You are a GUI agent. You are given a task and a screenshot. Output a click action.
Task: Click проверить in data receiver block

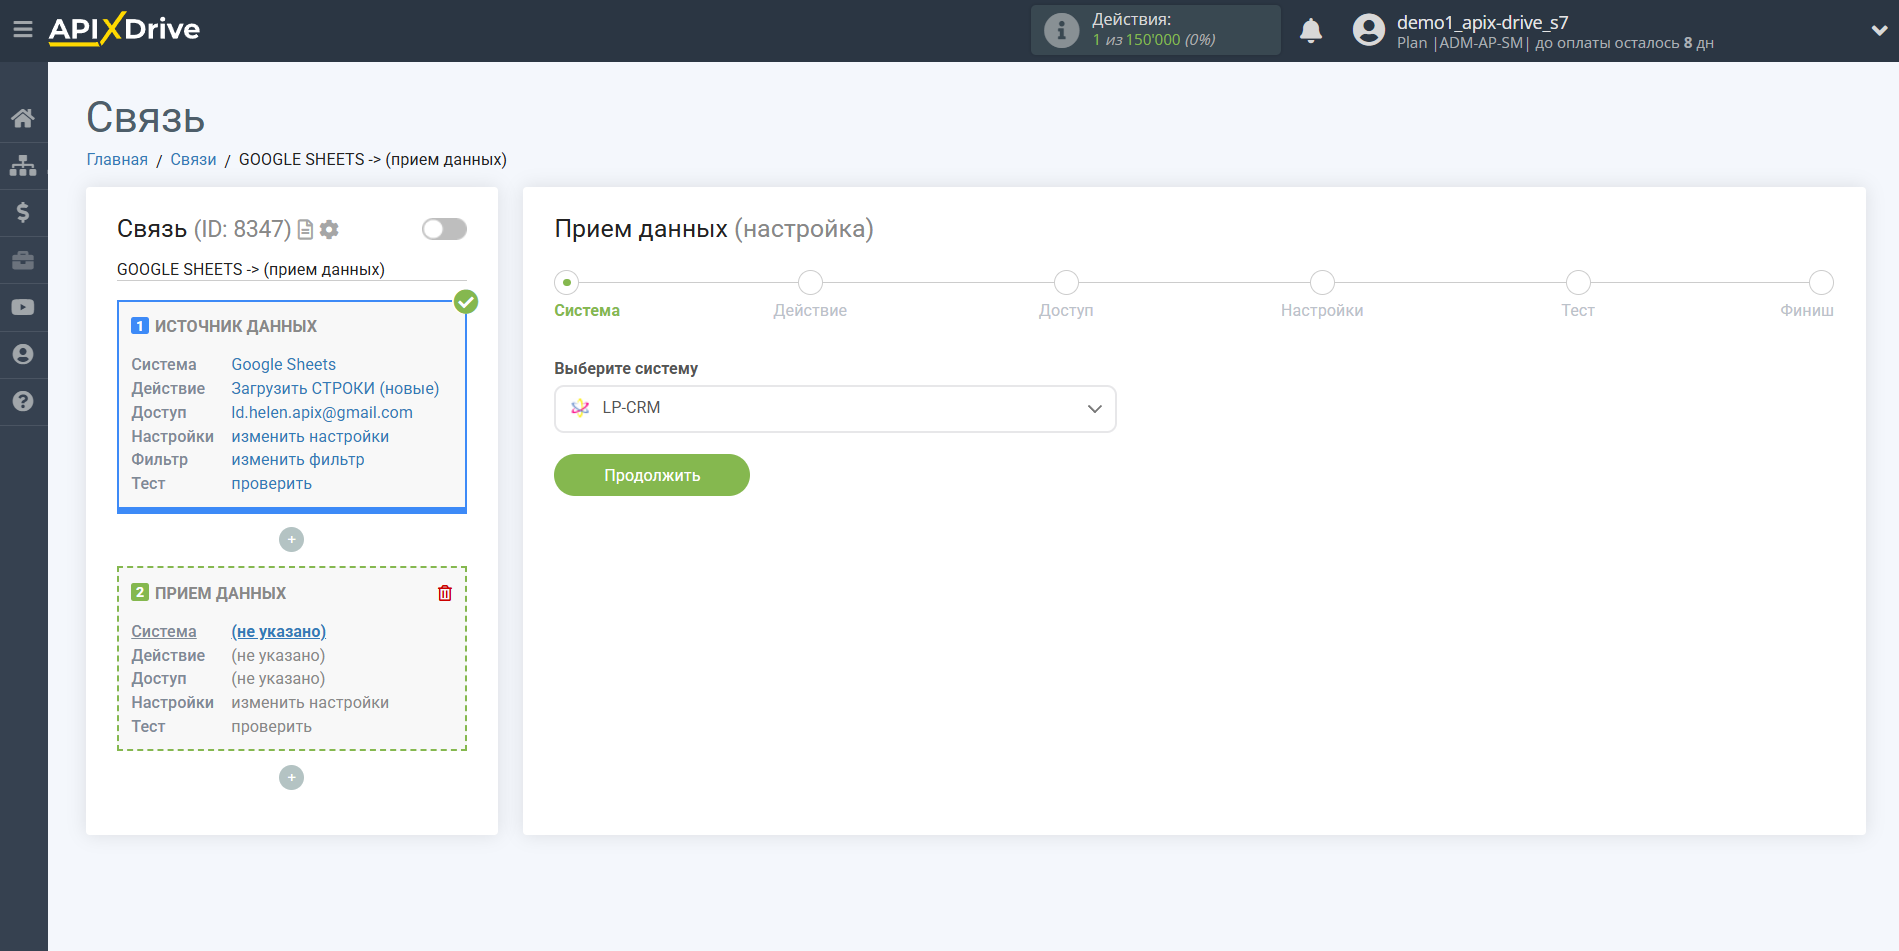coord(272,727)
